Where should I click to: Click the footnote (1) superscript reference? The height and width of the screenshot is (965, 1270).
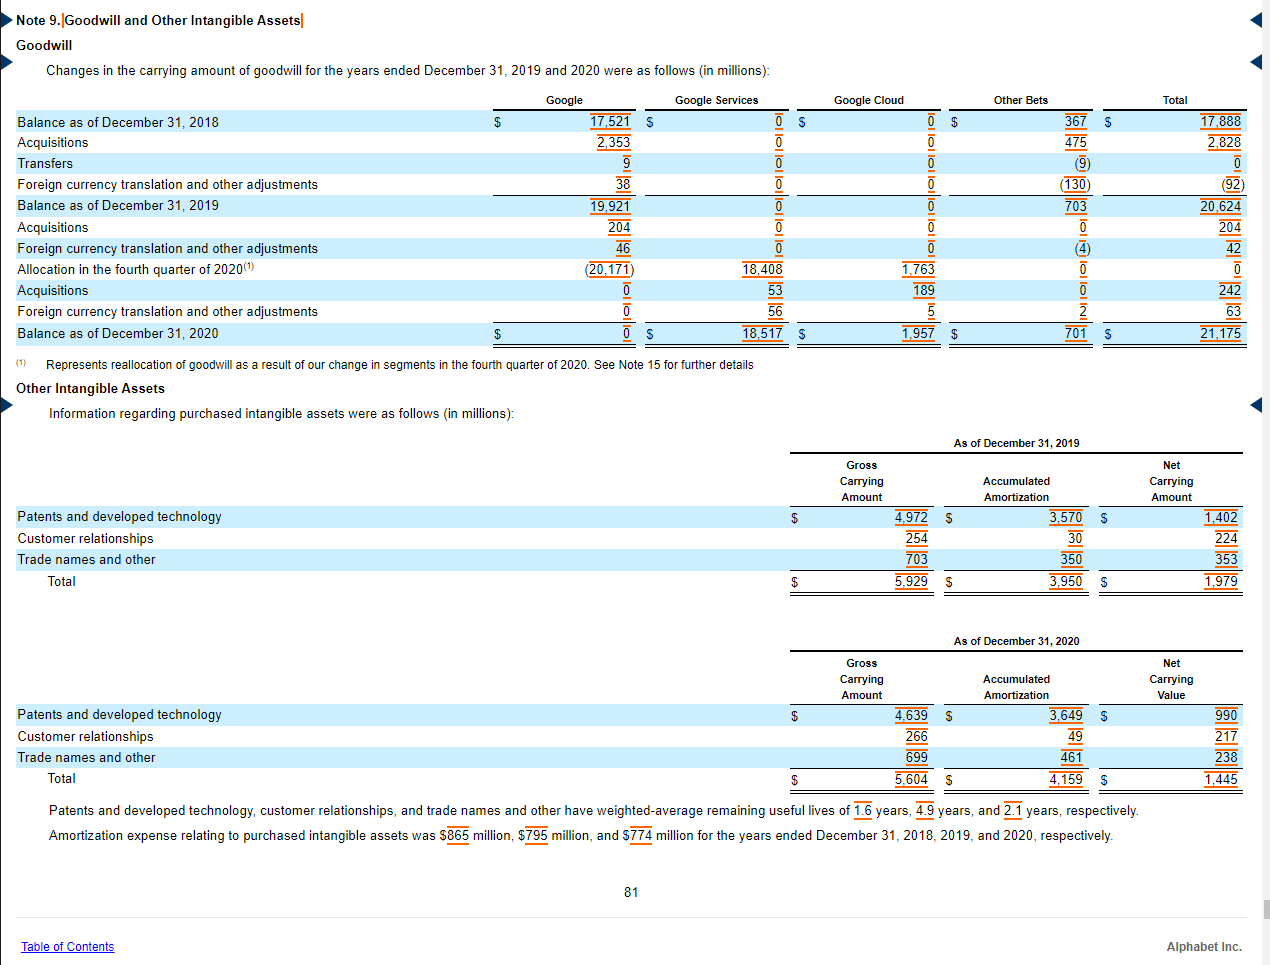[x=249, y=265]
